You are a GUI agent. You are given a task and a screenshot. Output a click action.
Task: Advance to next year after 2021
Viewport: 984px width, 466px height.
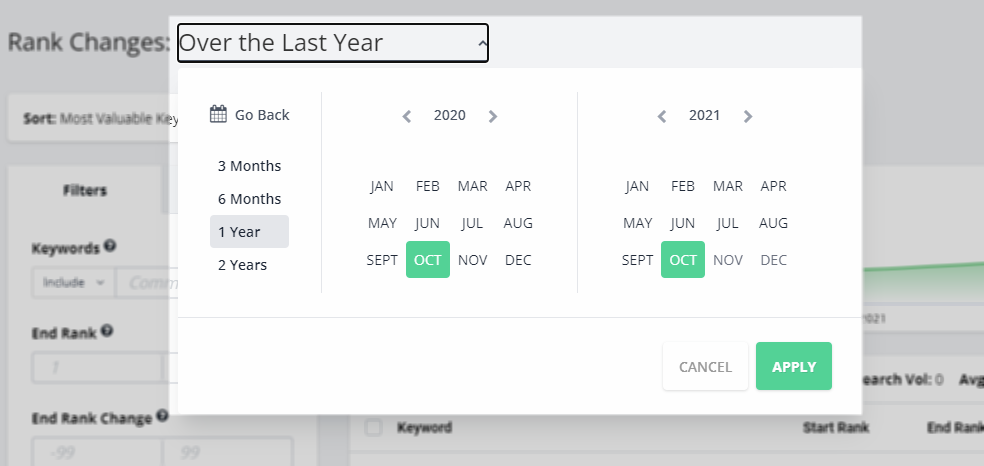tap(747, 116)
